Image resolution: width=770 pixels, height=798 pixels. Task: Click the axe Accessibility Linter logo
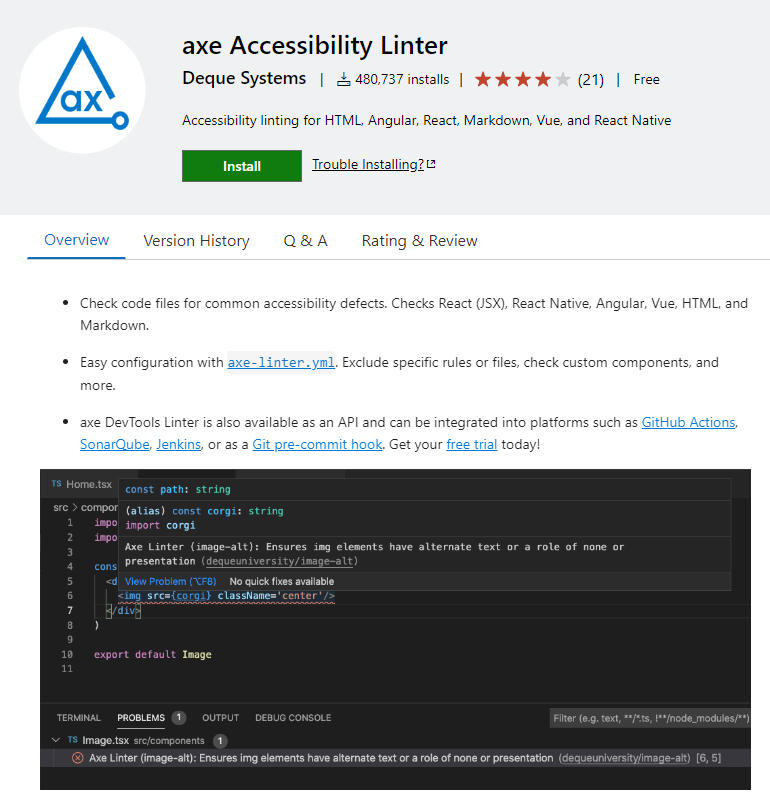(x=82, y=90)
